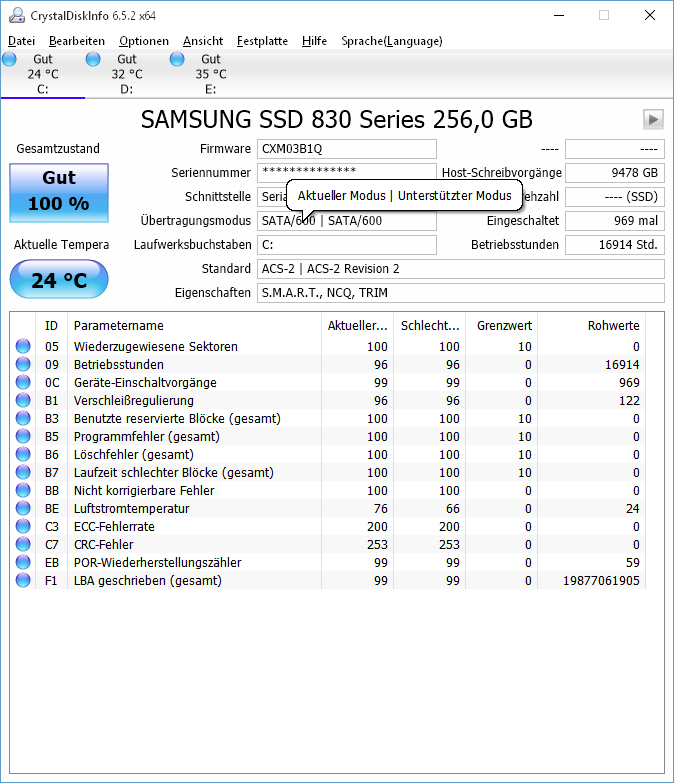Click the 24 °C temperature button
The image size is (674, 783).
coord(59,279)
